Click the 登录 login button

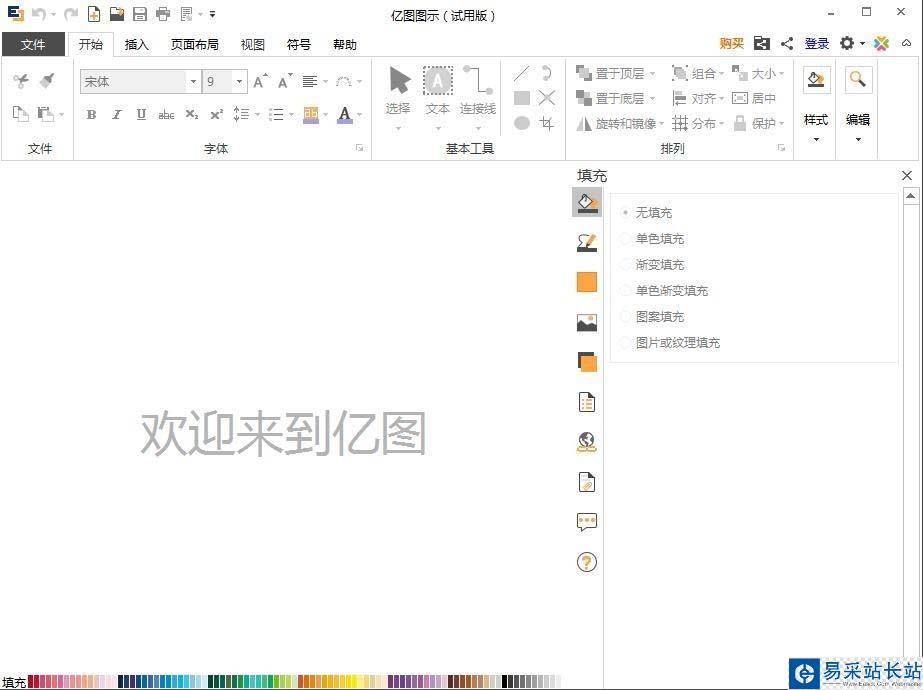coord(817,44)
